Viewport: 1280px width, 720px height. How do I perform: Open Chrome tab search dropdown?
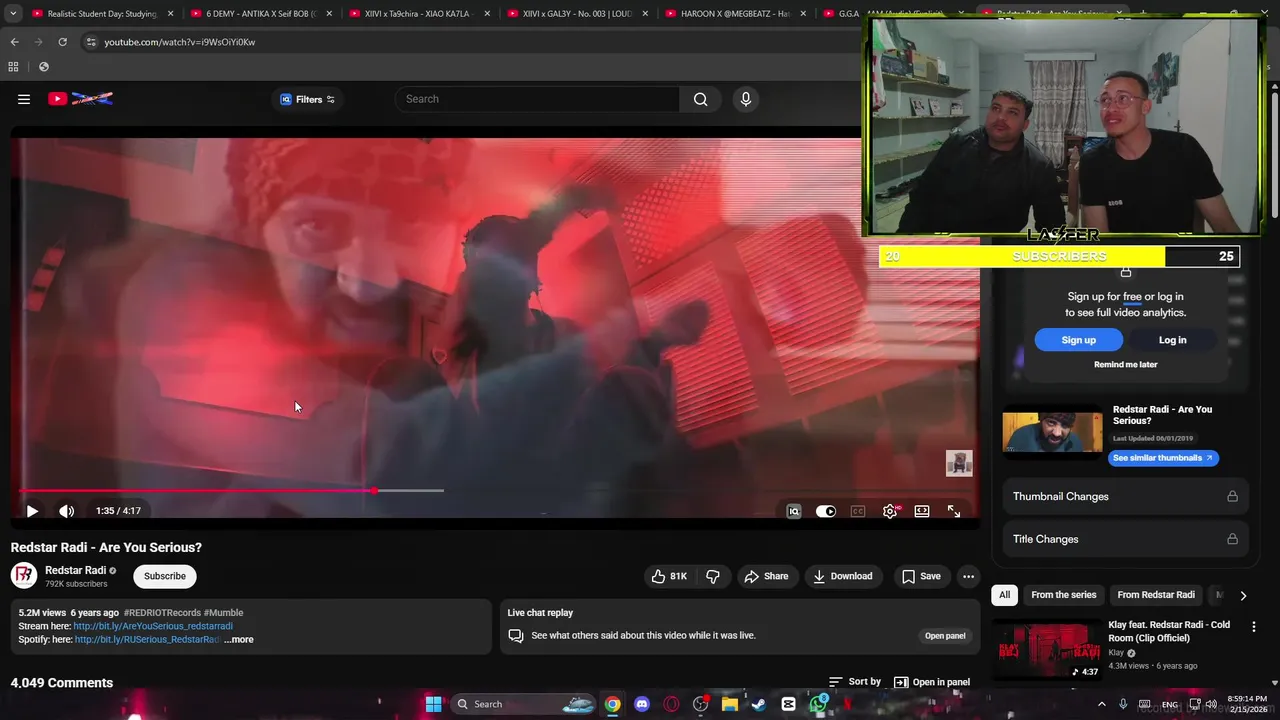(x=13, y=14)
